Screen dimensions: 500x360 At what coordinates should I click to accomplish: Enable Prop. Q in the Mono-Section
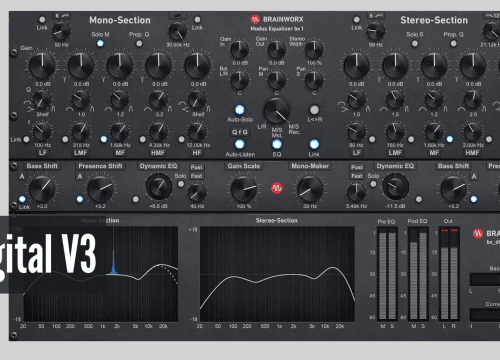(x=139, y=43)
